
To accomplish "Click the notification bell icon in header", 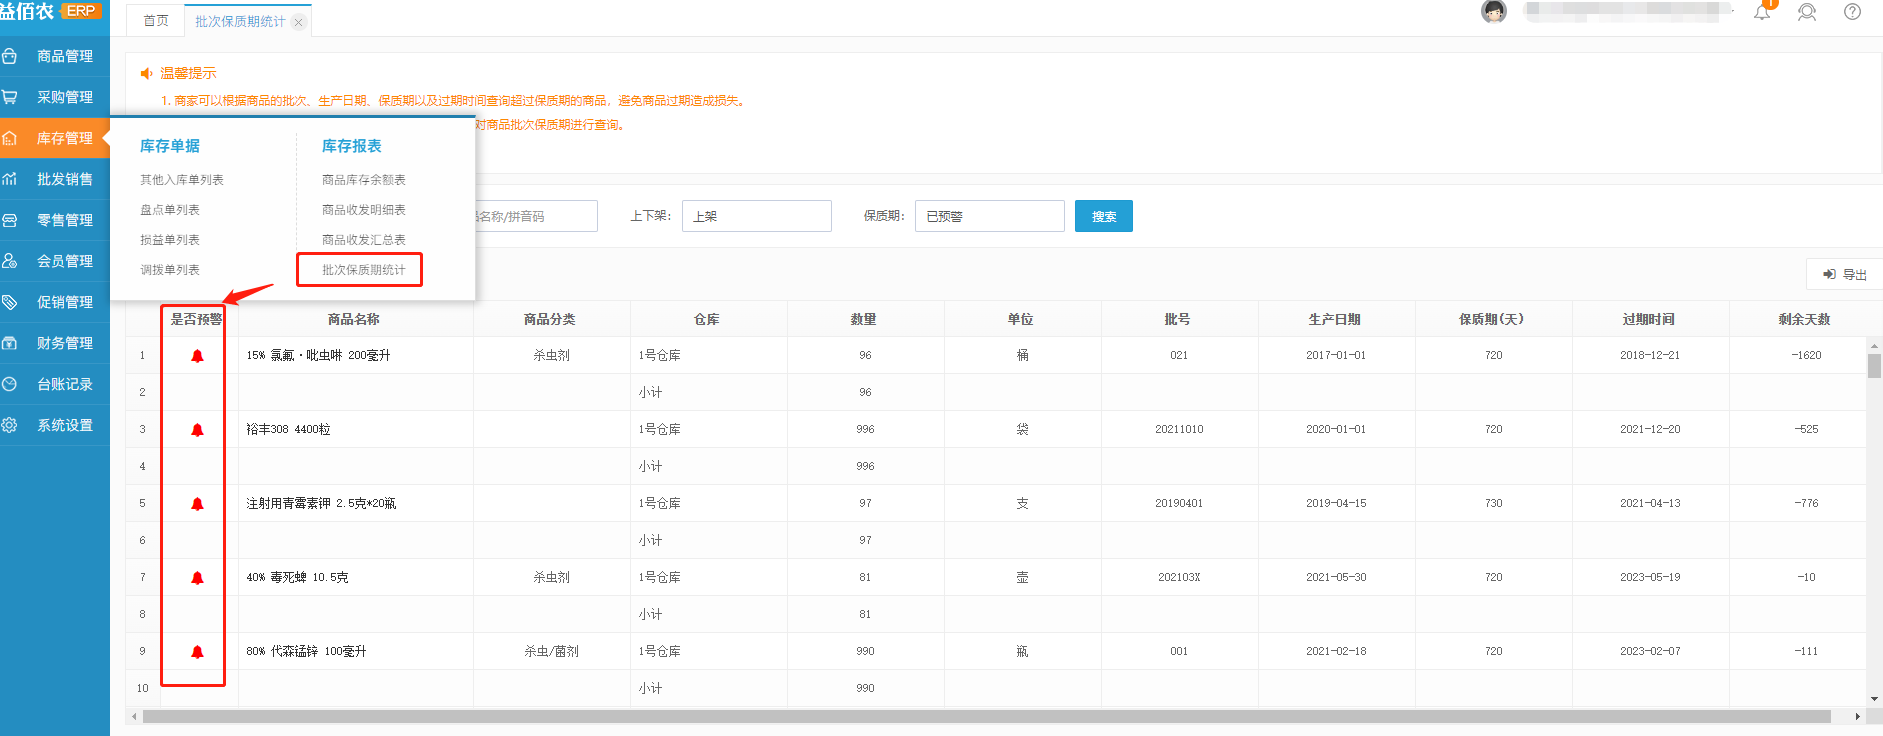I will (x=1762, y=12).
